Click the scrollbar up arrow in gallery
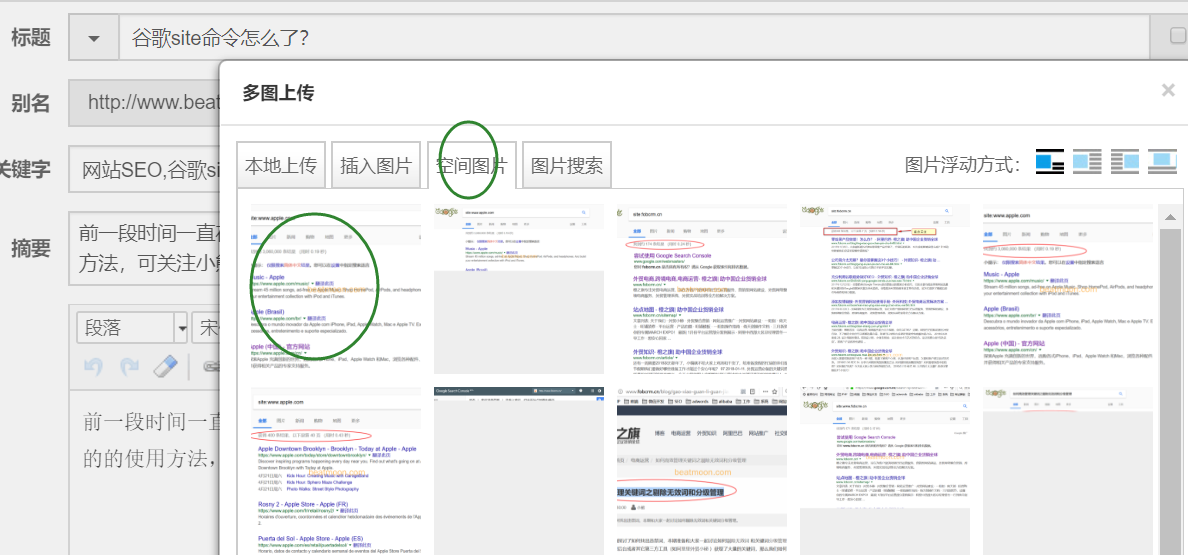Image resolution: width=1188 pixels, height=555 pixels. (1170, 217)
